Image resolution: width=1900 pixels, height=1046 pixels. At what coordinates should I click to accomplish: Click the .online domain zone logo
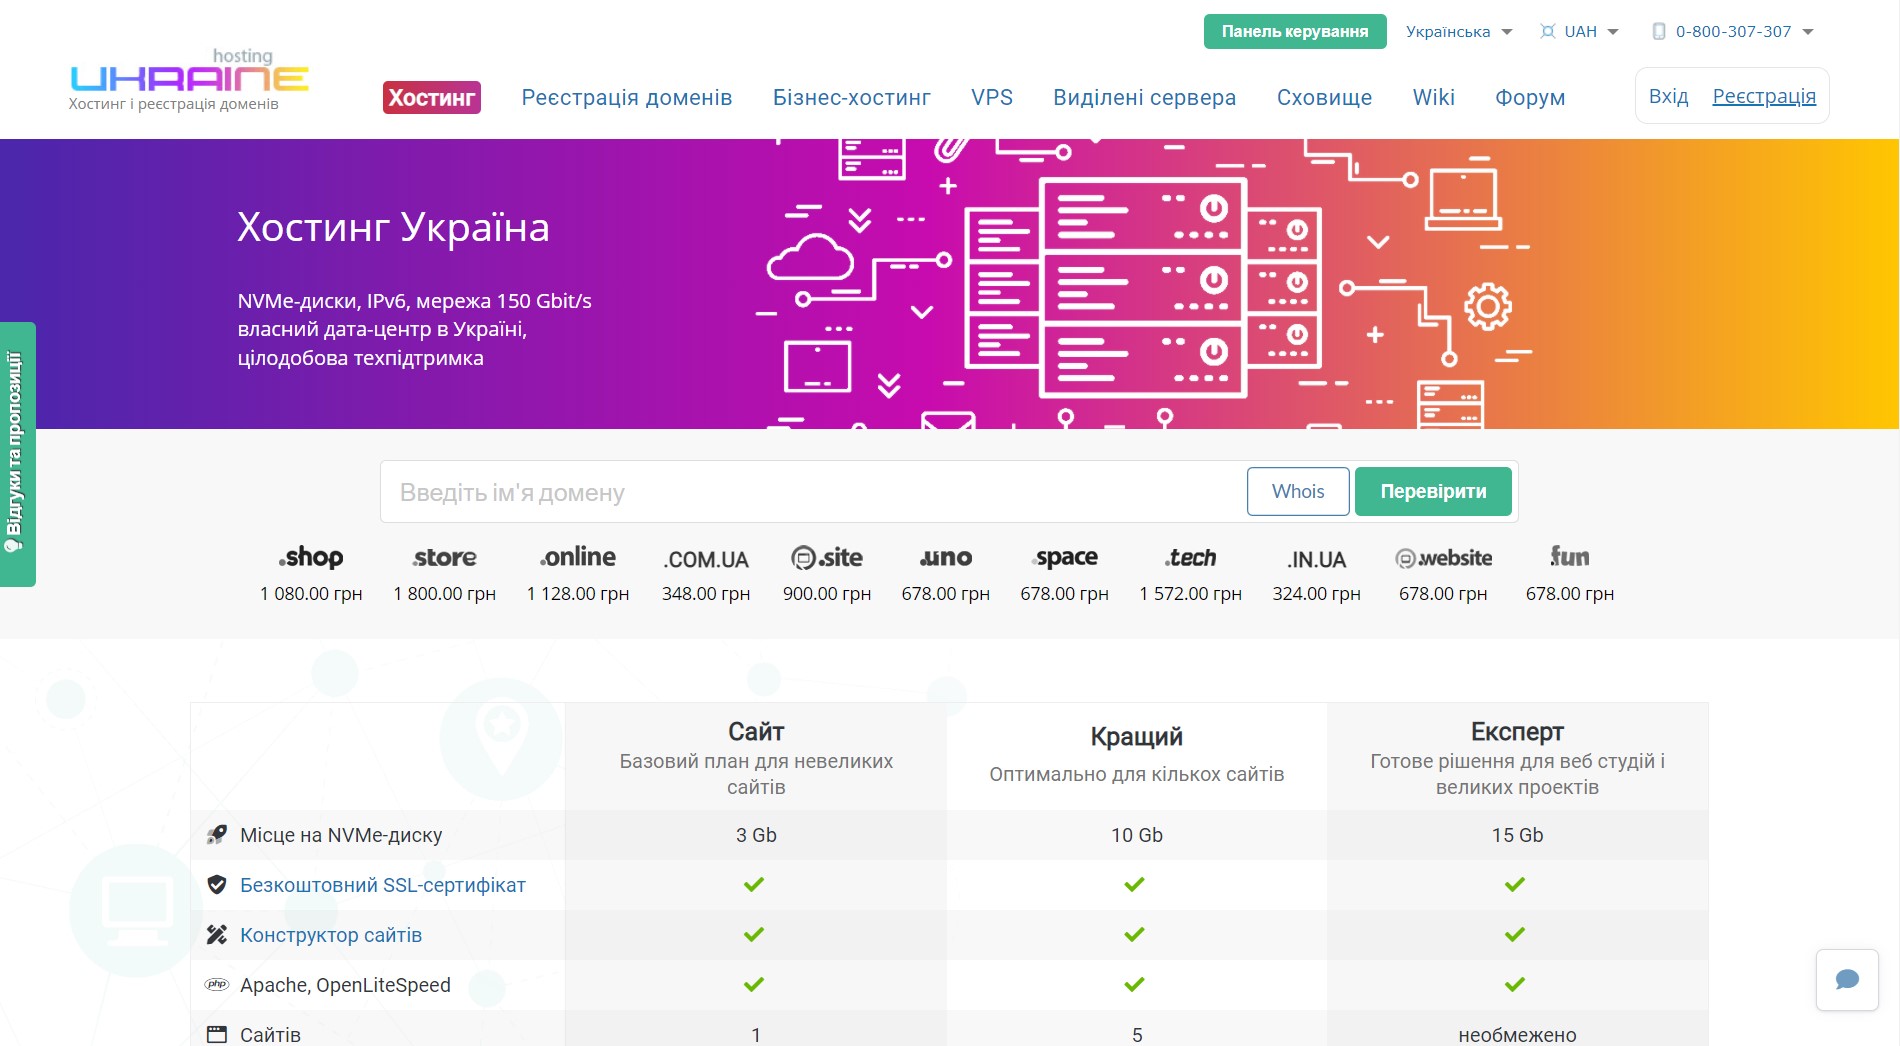coord(578,558)
